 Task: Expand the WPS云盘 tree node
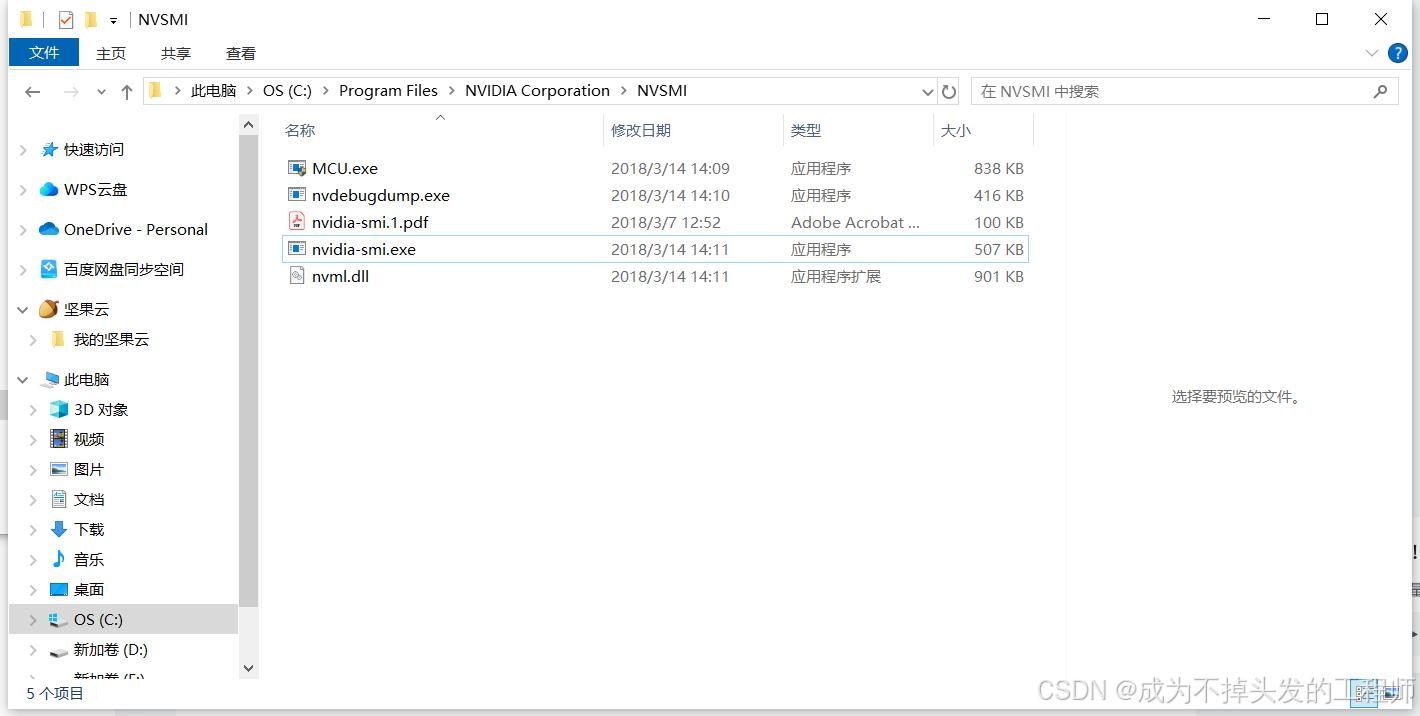pos(23,190)
